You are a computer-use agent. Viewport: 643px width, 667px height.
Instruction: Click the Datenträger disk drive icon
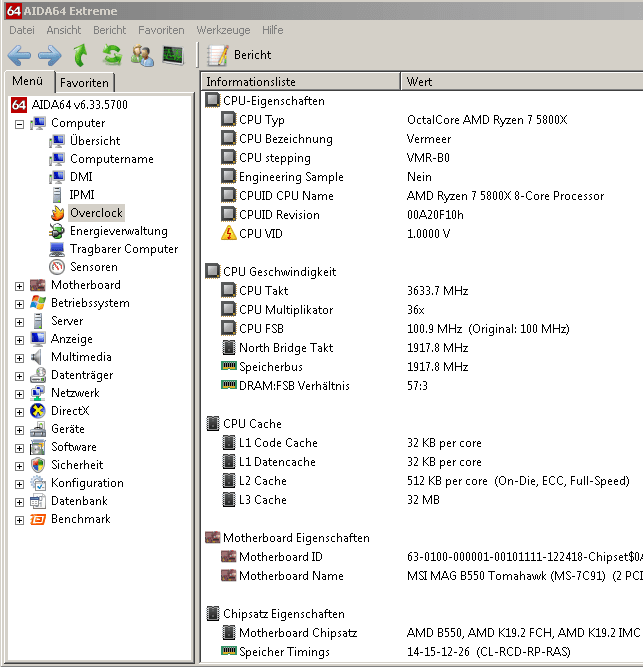click(38, 375)
